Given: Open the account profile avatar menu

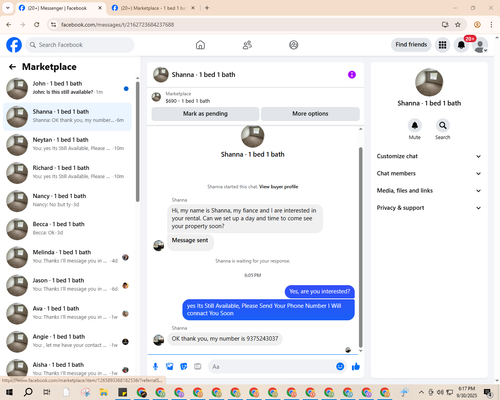Looking at the screenshot, I should click(480, 45).
